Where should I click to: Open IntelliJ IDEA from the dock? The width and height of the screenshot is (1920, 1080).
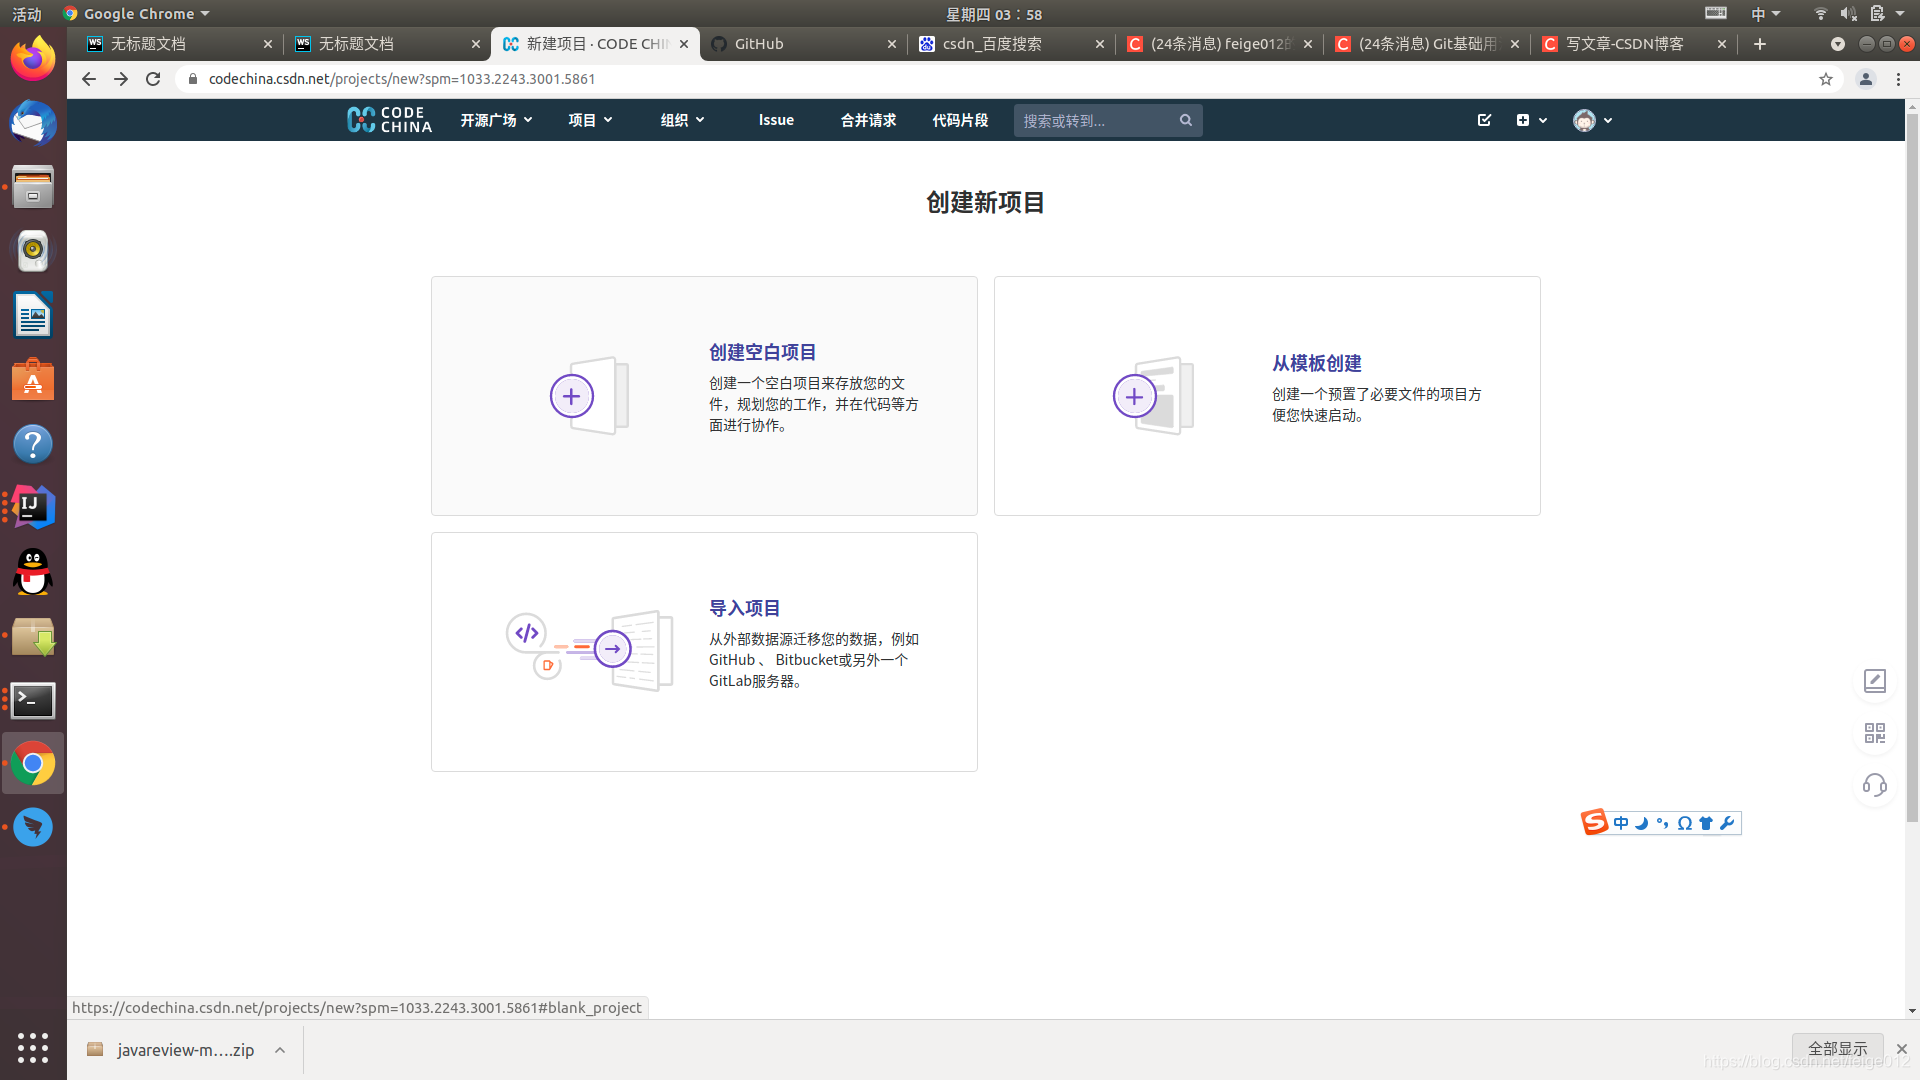coord(33,508)
